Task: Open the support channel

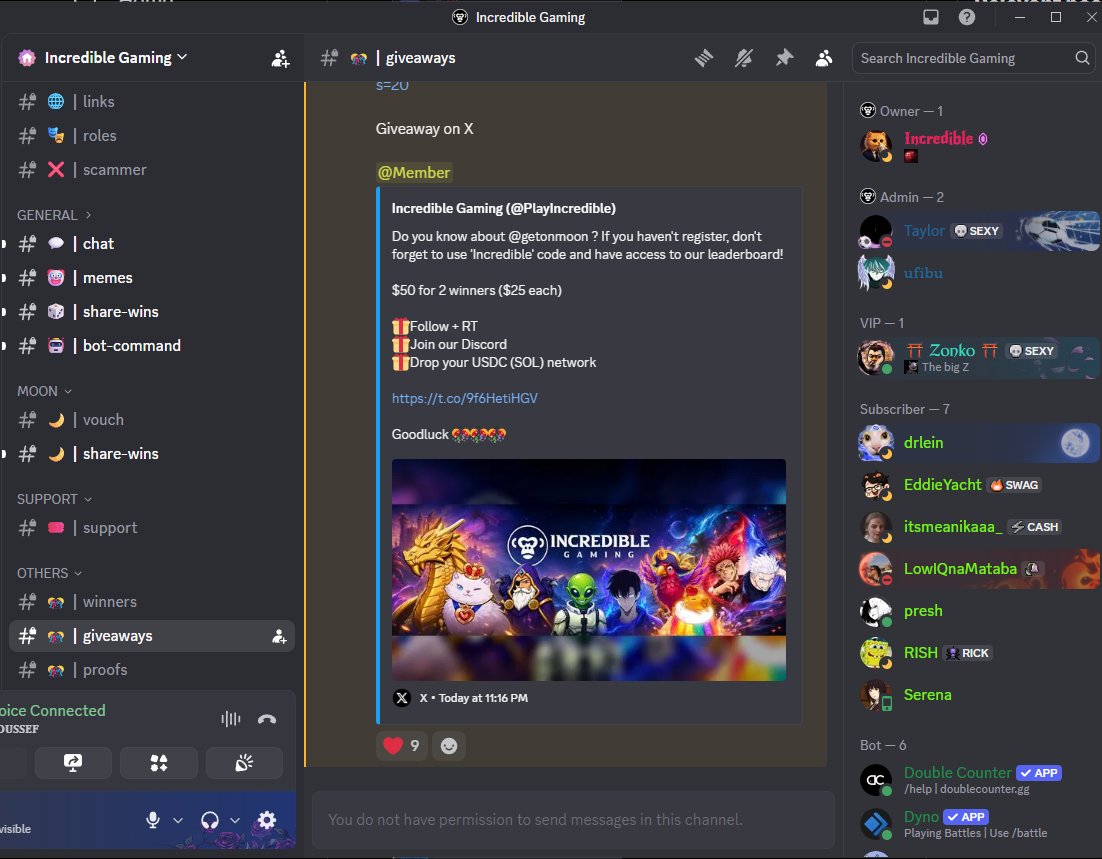Action: [152, 528]
